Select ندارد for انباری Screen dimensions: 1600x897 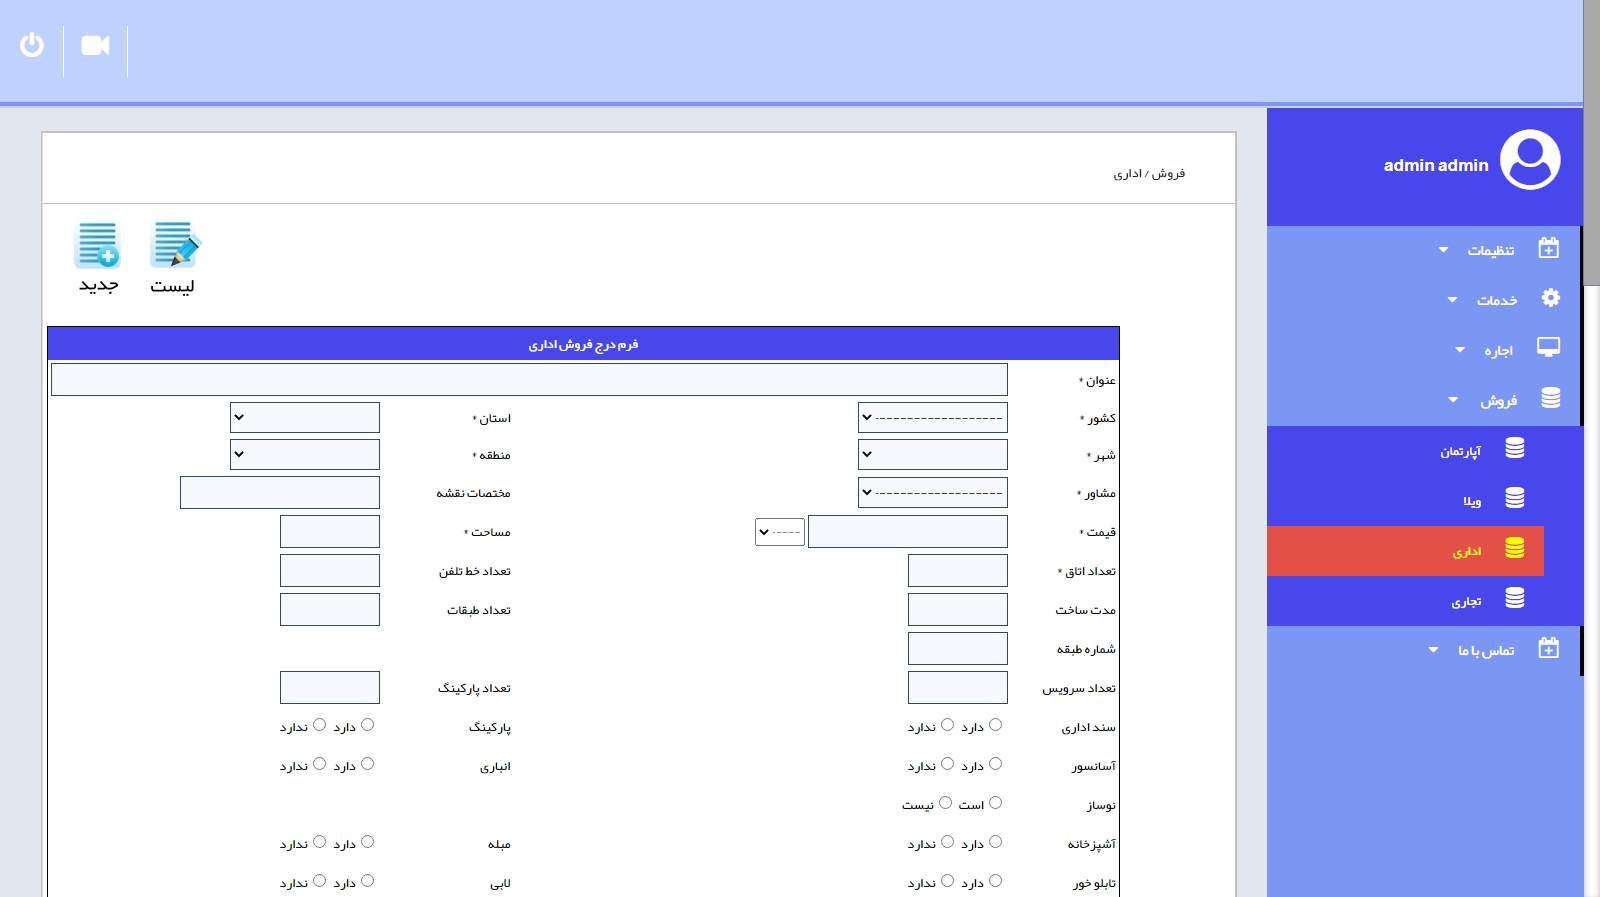(x=319, y=764)
